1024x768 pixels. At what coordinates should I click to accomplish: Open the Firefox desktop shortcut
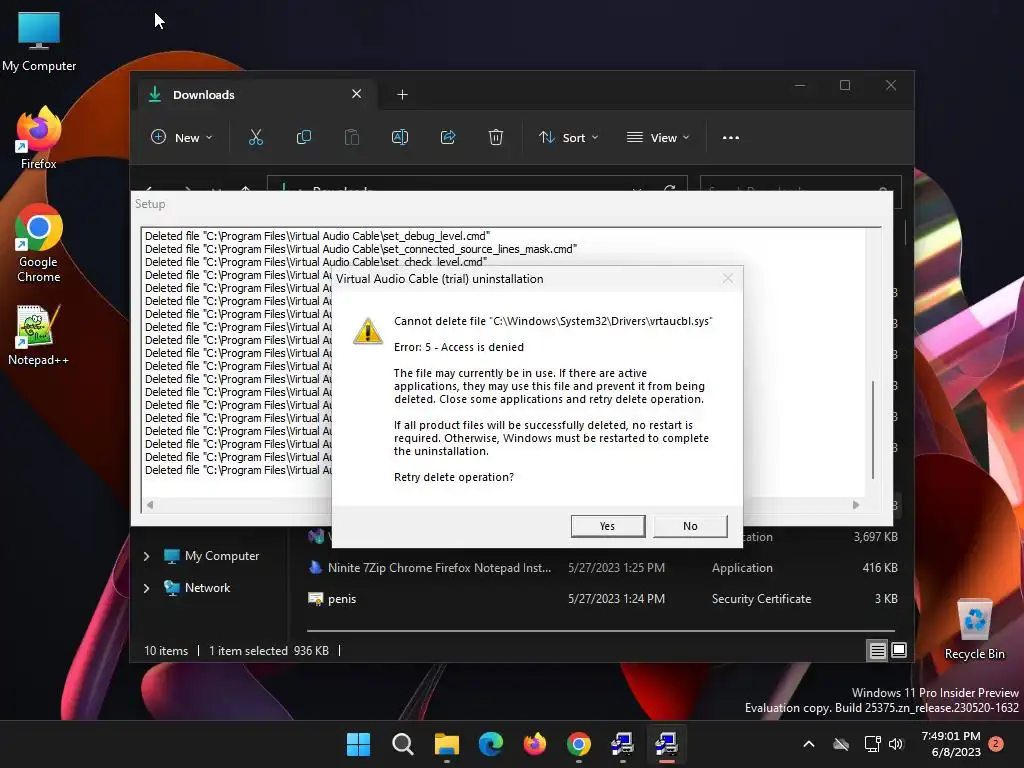coord(39,138)
